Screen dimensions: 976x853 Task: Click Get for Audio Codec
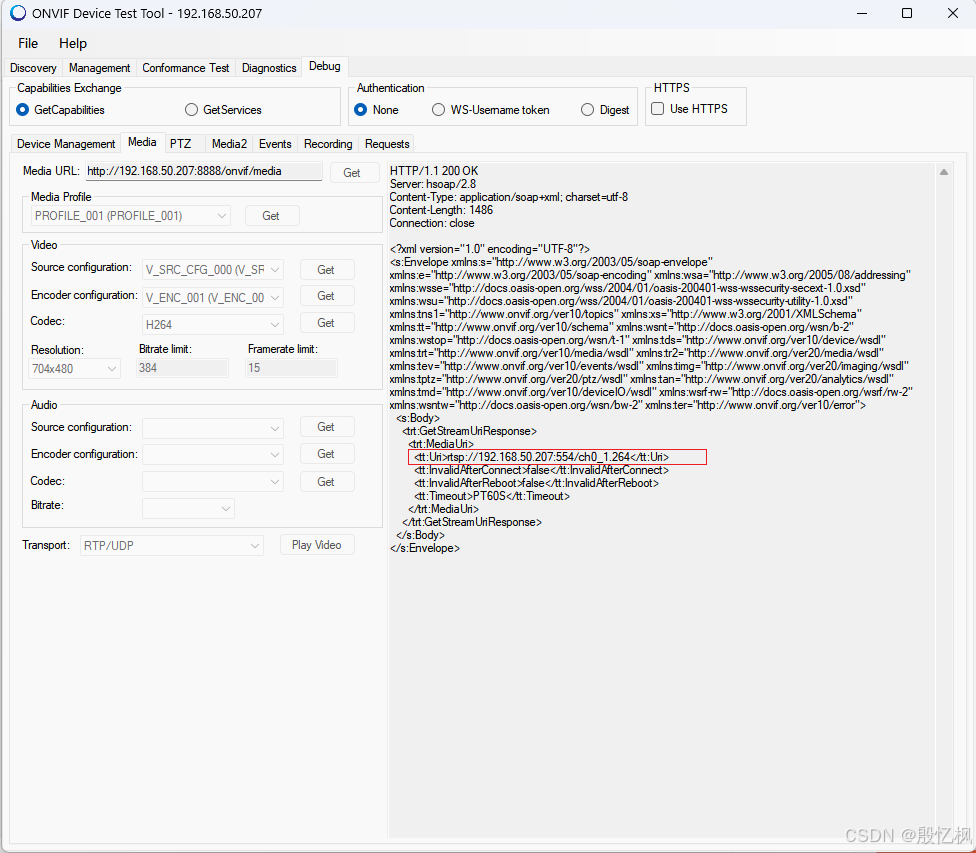tap(326, 482)
